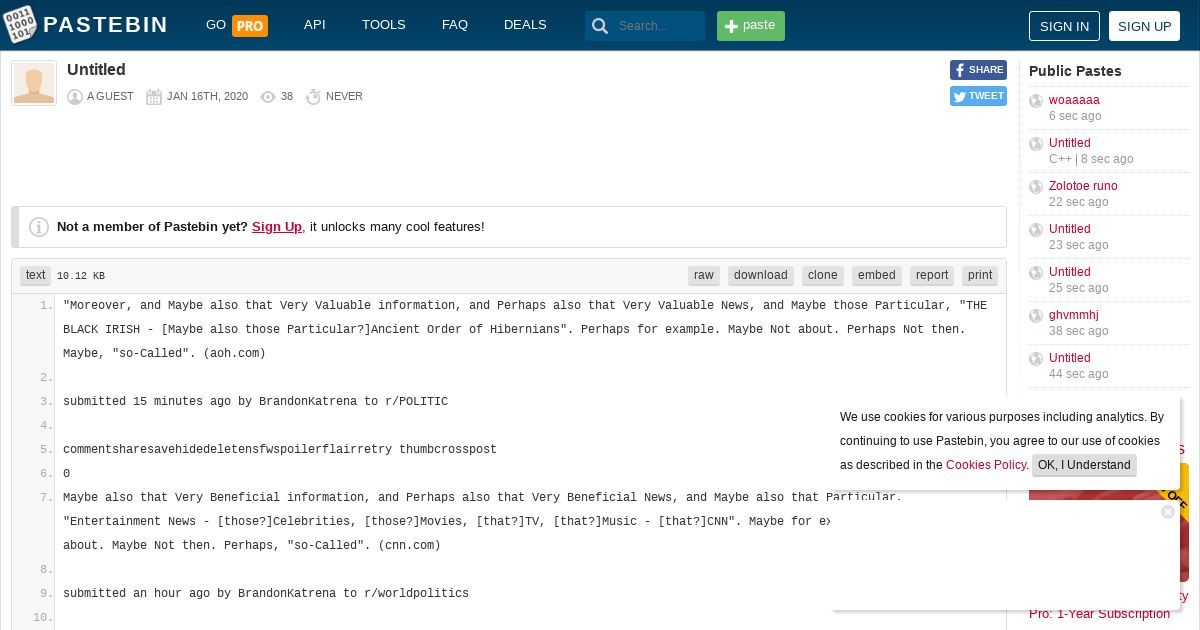The height and width of the screenshot is (630, 1200).
Task: Print the paste
Action: point(980,276)
